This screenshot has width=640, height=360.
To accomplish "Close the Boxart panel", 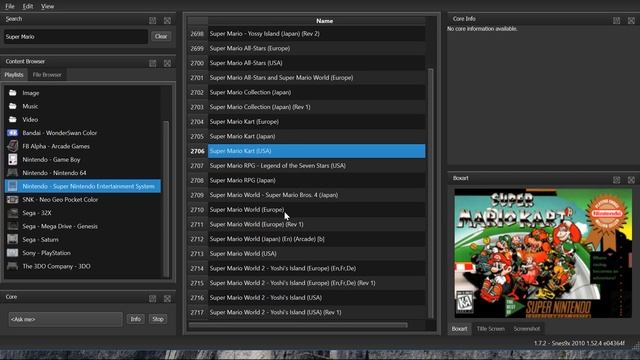I will coord(631,180).
